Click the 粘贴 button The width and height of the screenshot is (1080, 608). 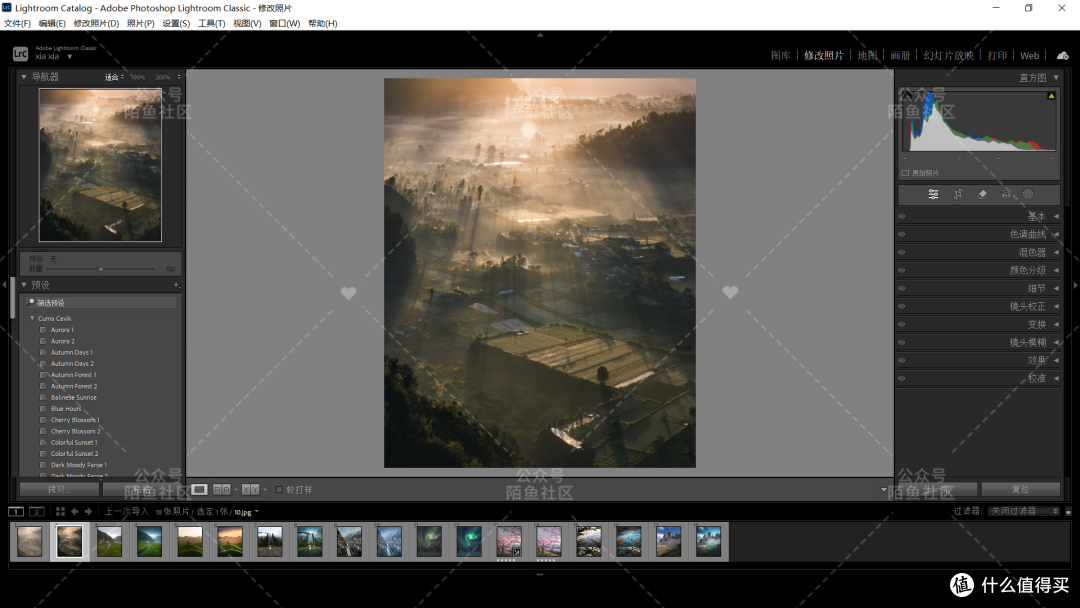tap(142, 490)
